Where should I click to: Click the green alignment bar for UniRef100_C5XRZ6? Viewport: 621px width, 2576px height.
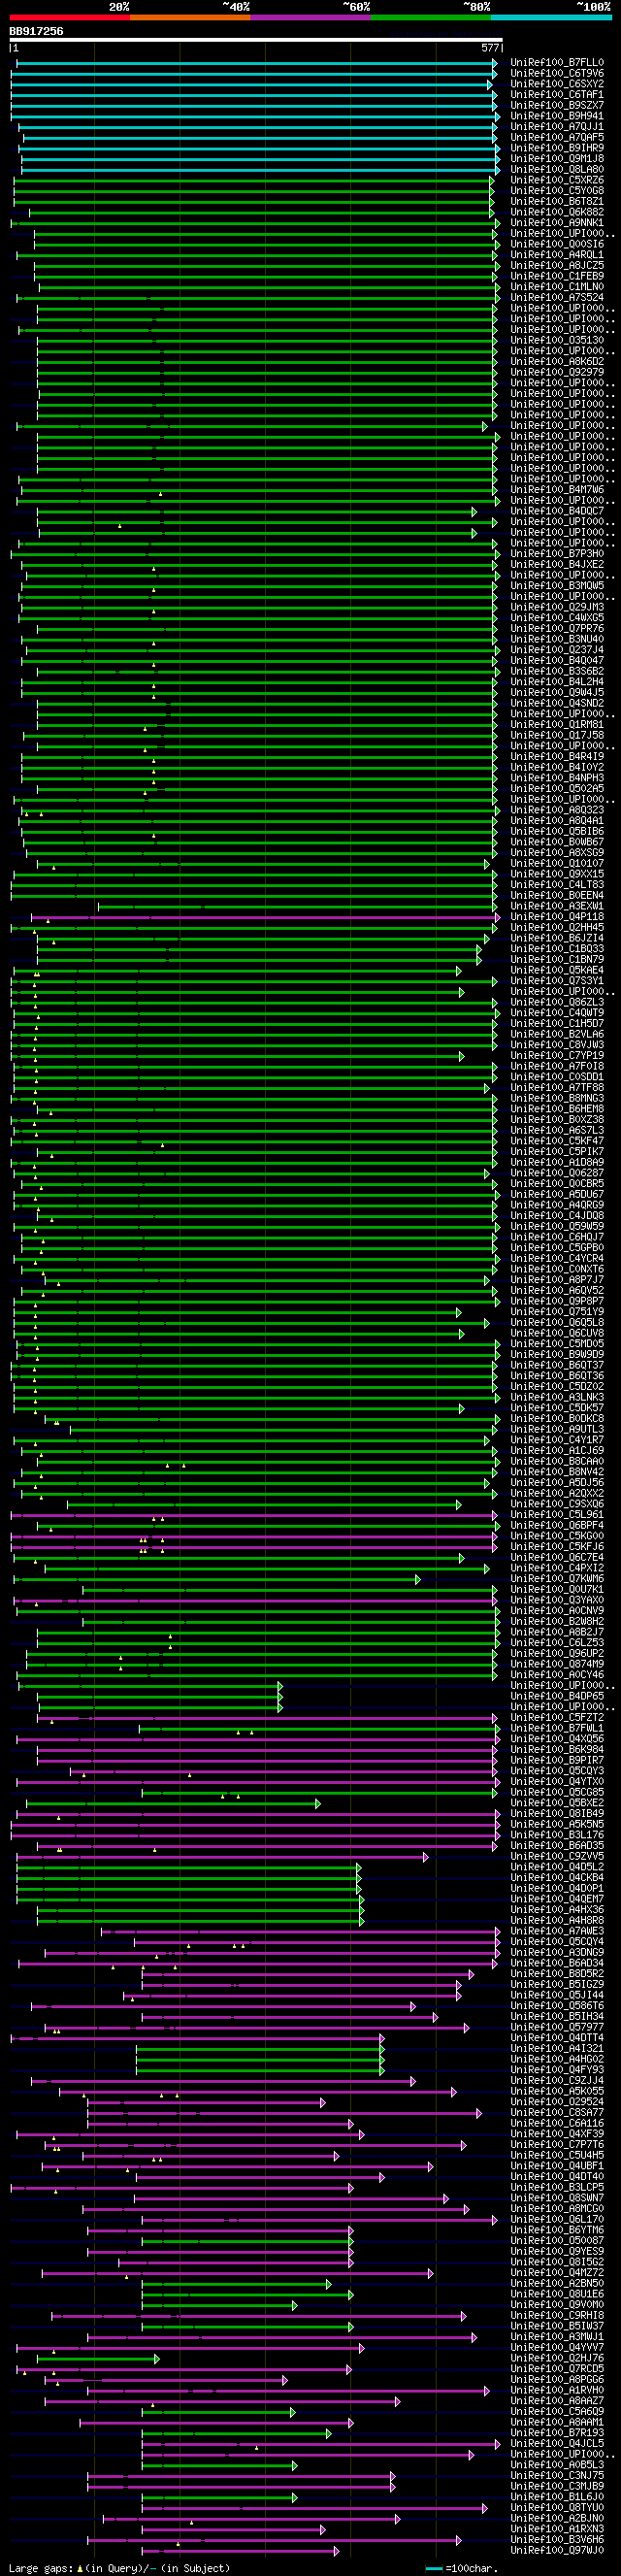[x=252, y=180]
